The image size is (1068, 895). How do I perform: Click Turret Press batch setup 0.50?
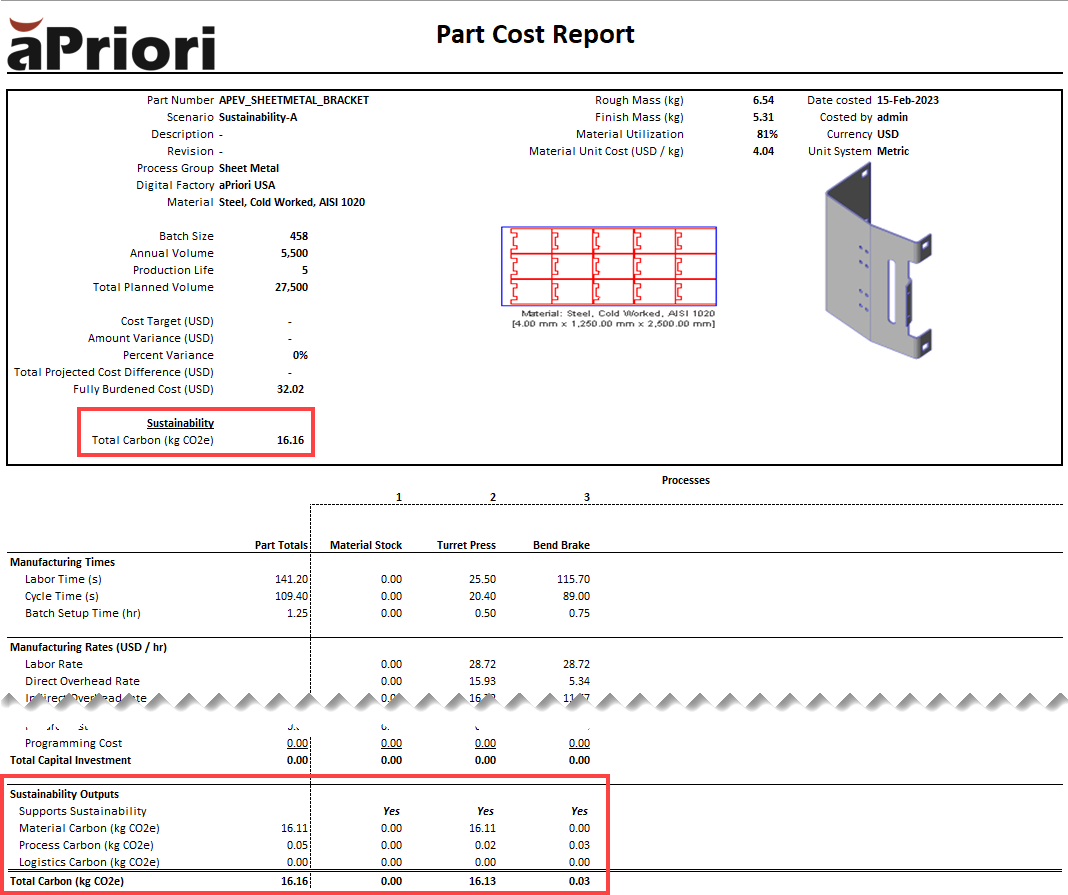(485, 613)
